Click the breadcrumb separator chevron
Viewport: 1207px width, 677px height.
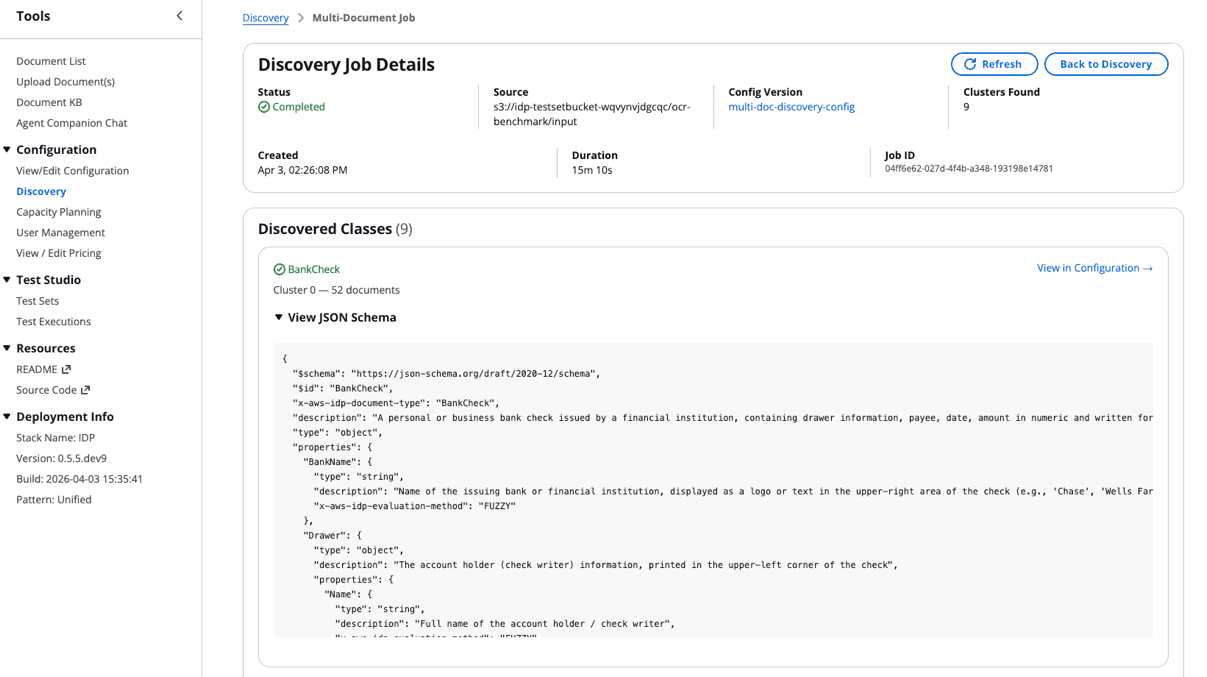[300, 18]
